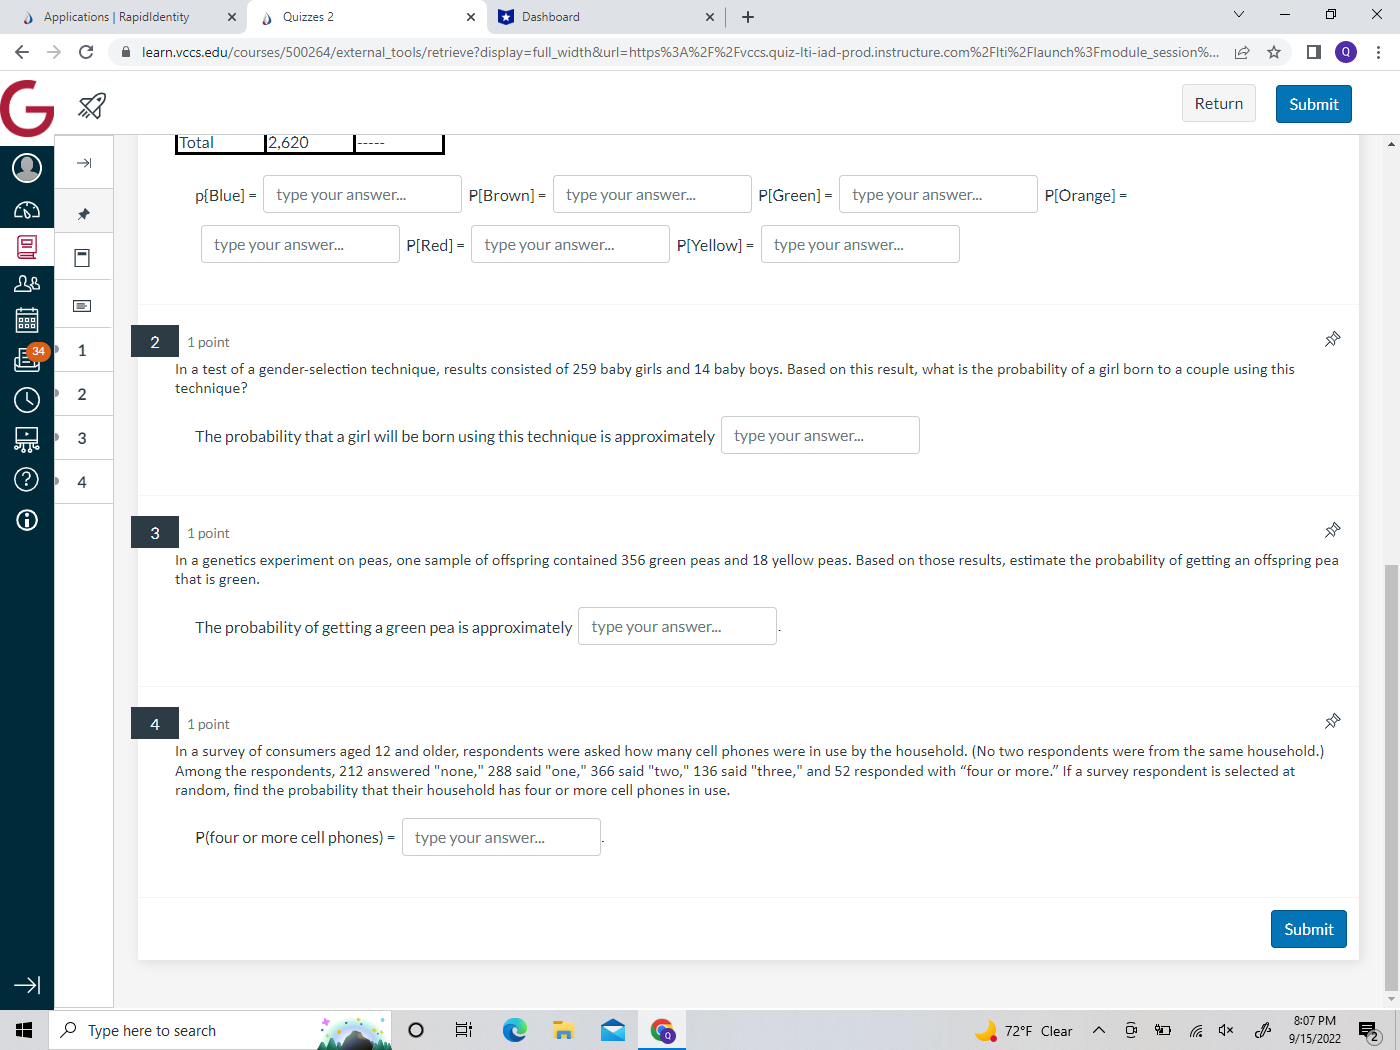1400x1050 pixels.
Task: Go to Dashboard speedometer icon in sidebar
Action: (x=27, y=210)
